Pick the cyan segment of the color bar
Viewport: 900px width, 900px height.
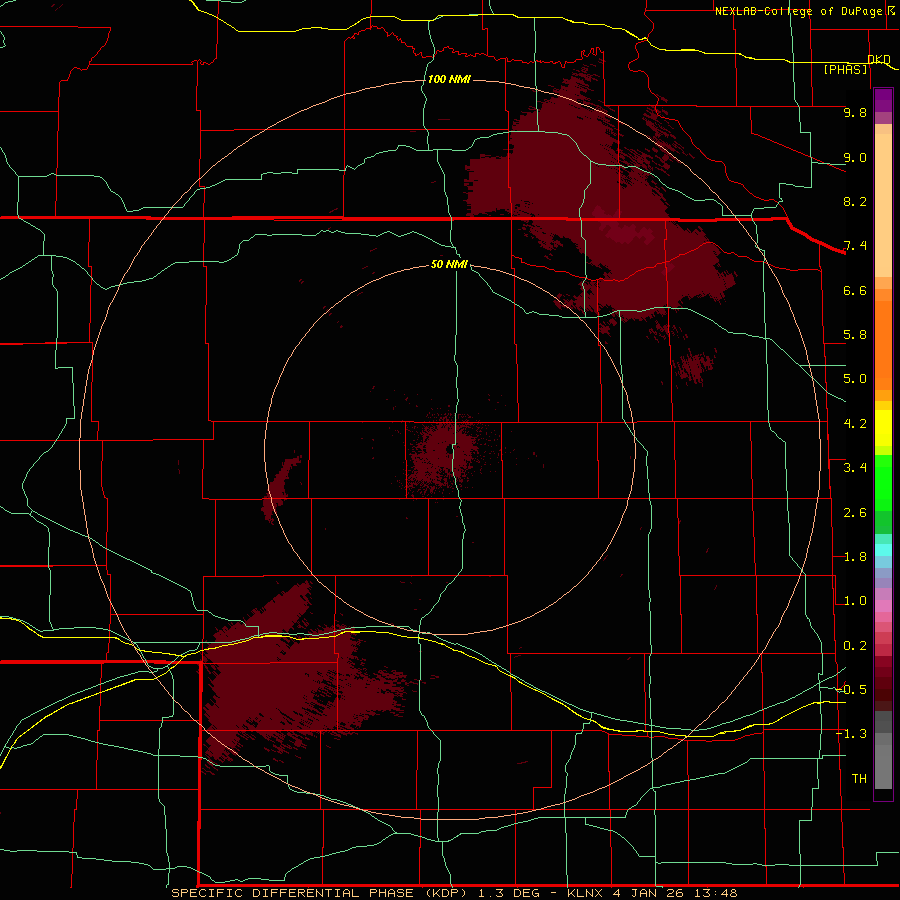click(x=883, y=550)
